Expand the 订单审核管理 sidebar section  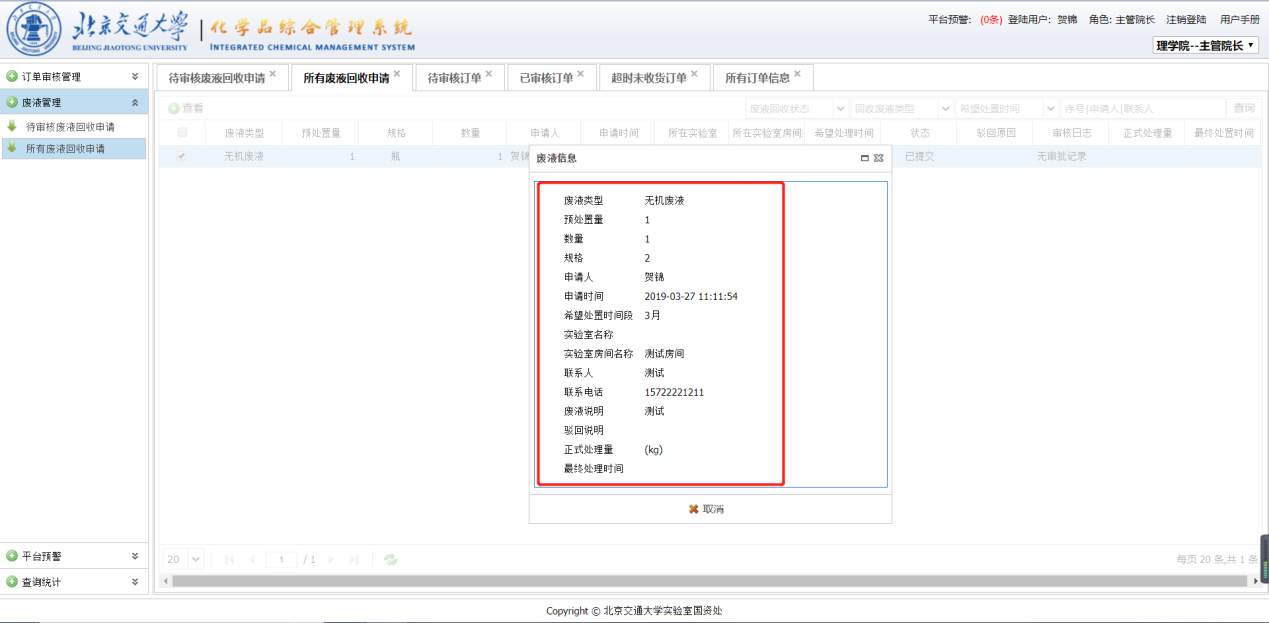[x=135, y=76]
